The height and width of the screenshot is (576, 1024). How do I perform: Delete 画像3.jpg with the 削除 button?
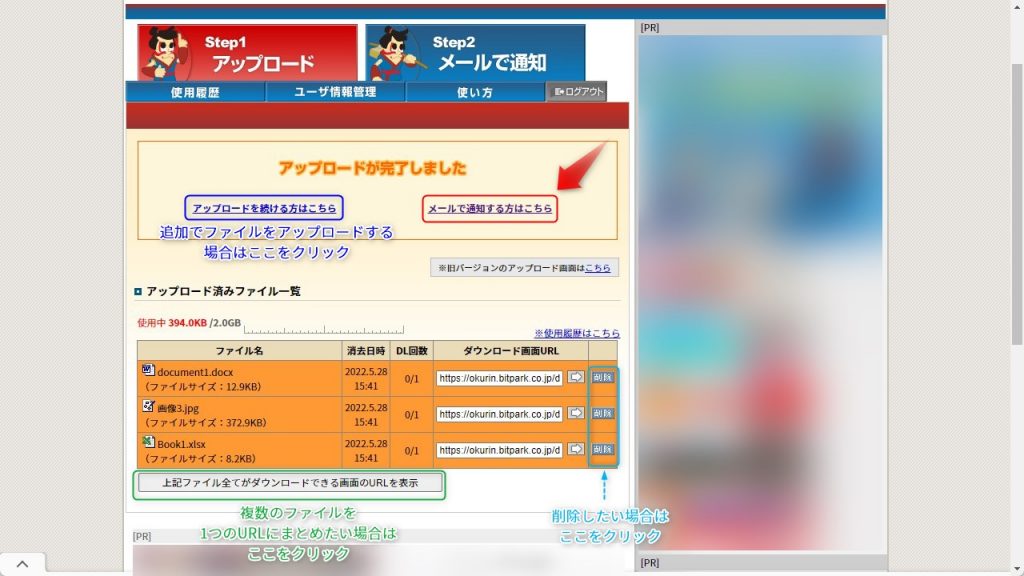pos(603,413)
